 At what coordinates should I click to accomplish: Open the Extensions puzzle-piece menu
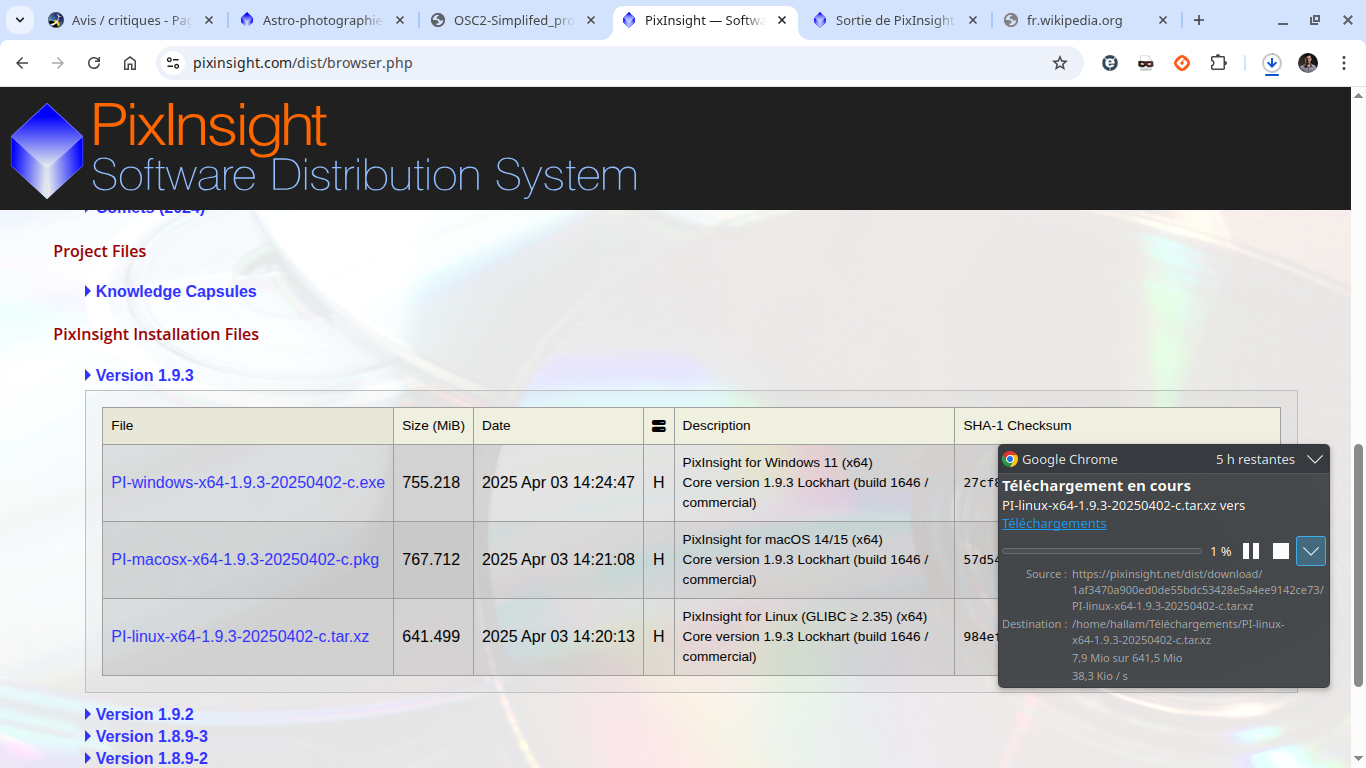[x=1218, y=63]
